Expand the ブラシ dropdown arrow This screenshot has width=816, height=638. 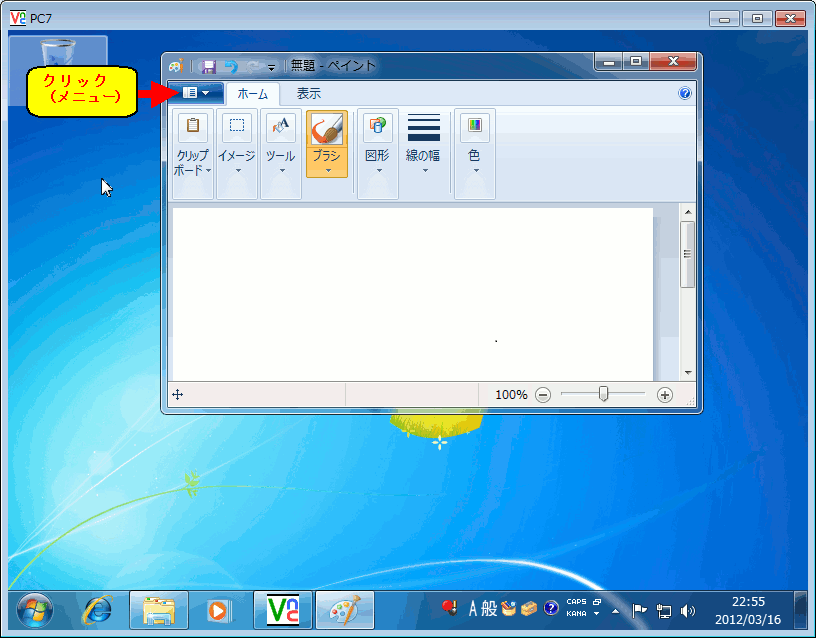(327, 170)
